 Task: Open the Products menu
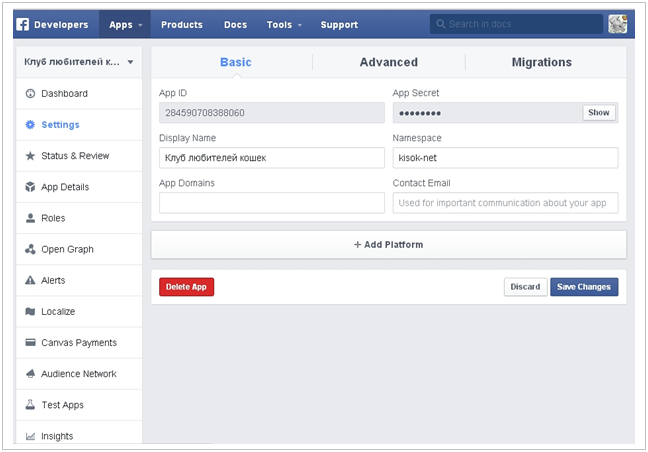pyautogui.click(x=182, y=25)
